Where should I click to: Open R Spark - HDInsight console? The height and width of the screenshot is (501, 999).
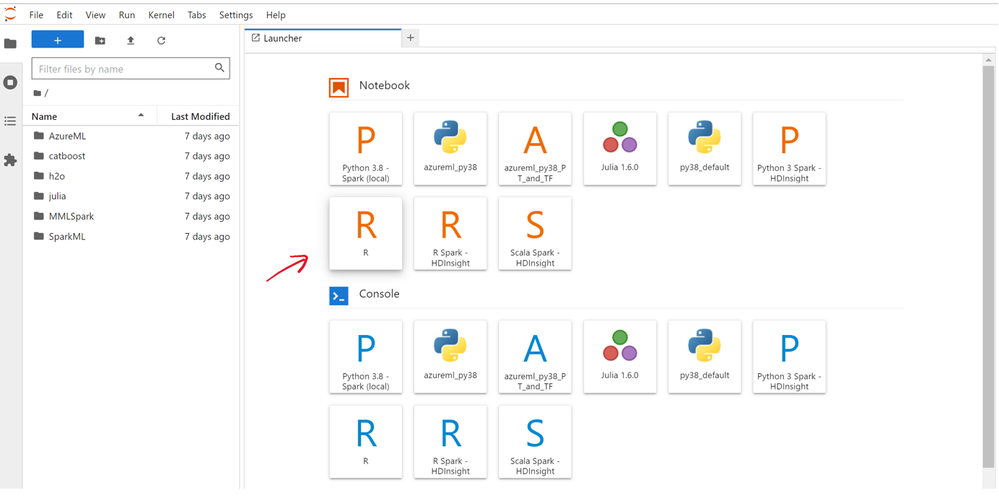pos(450,442)
